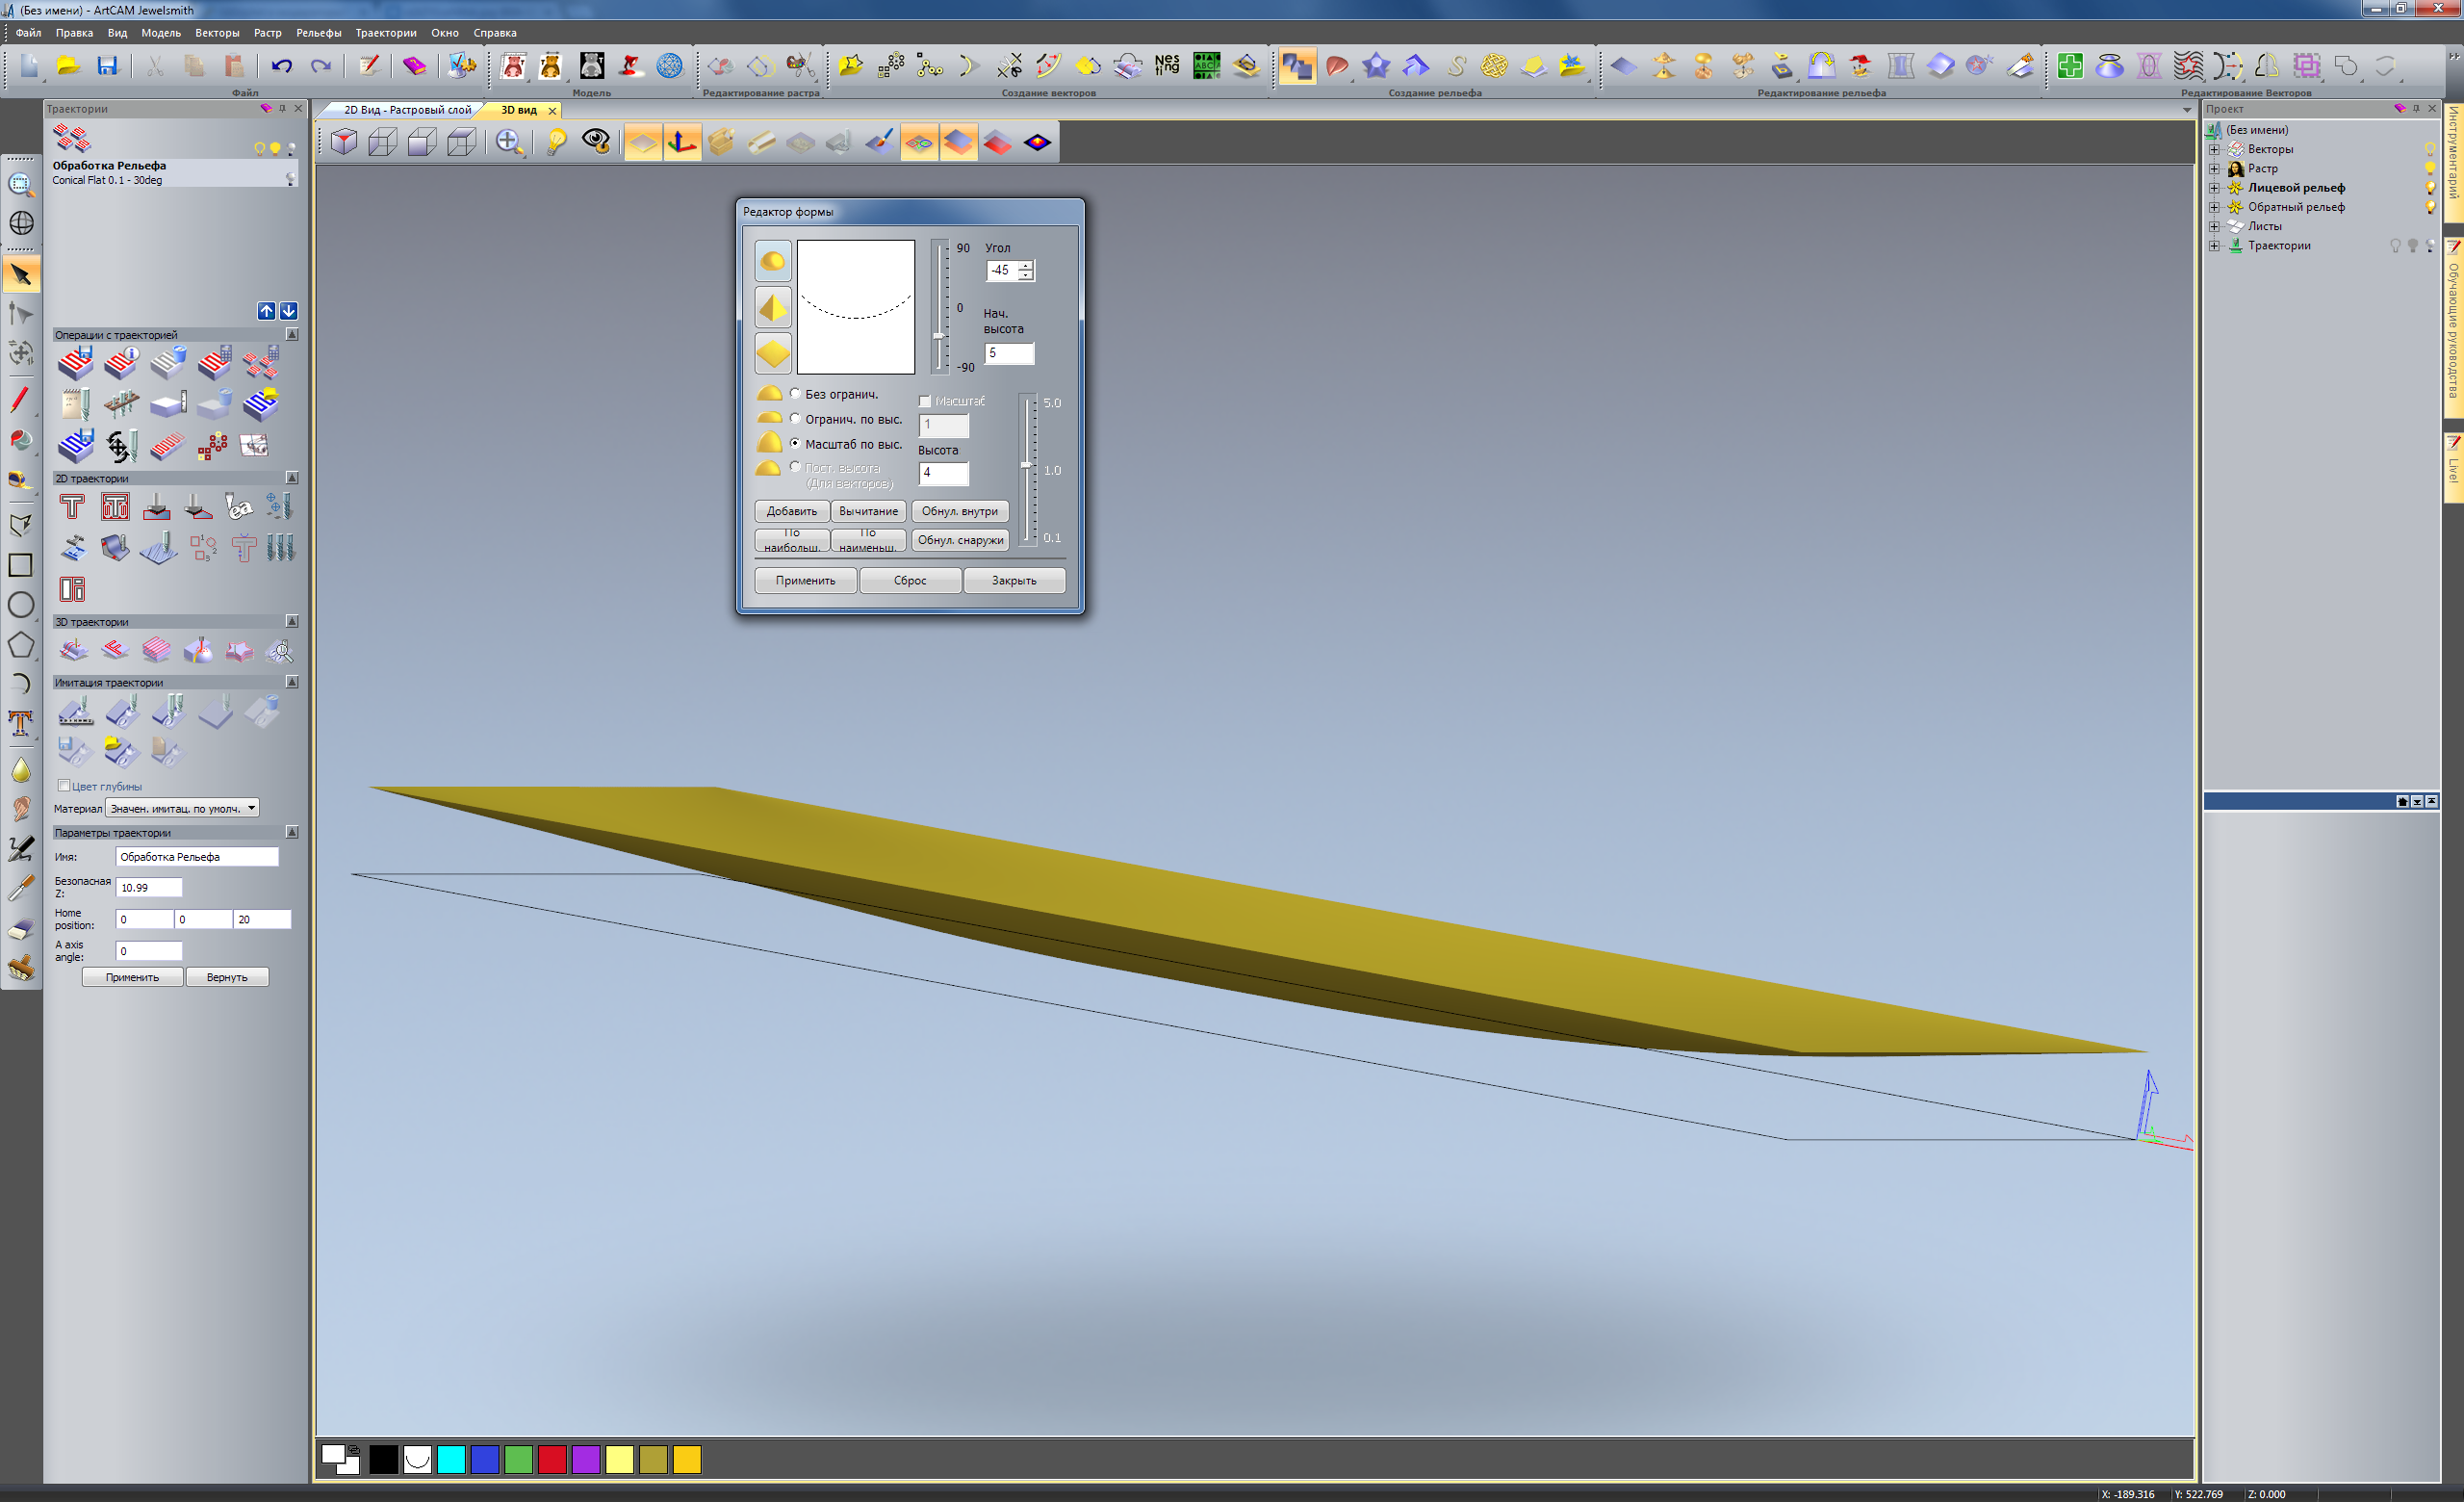Select the Ellipse drawing tool
This screenshot has height=1502, width=2464.
pyautogui.click(x=20, y=605)
